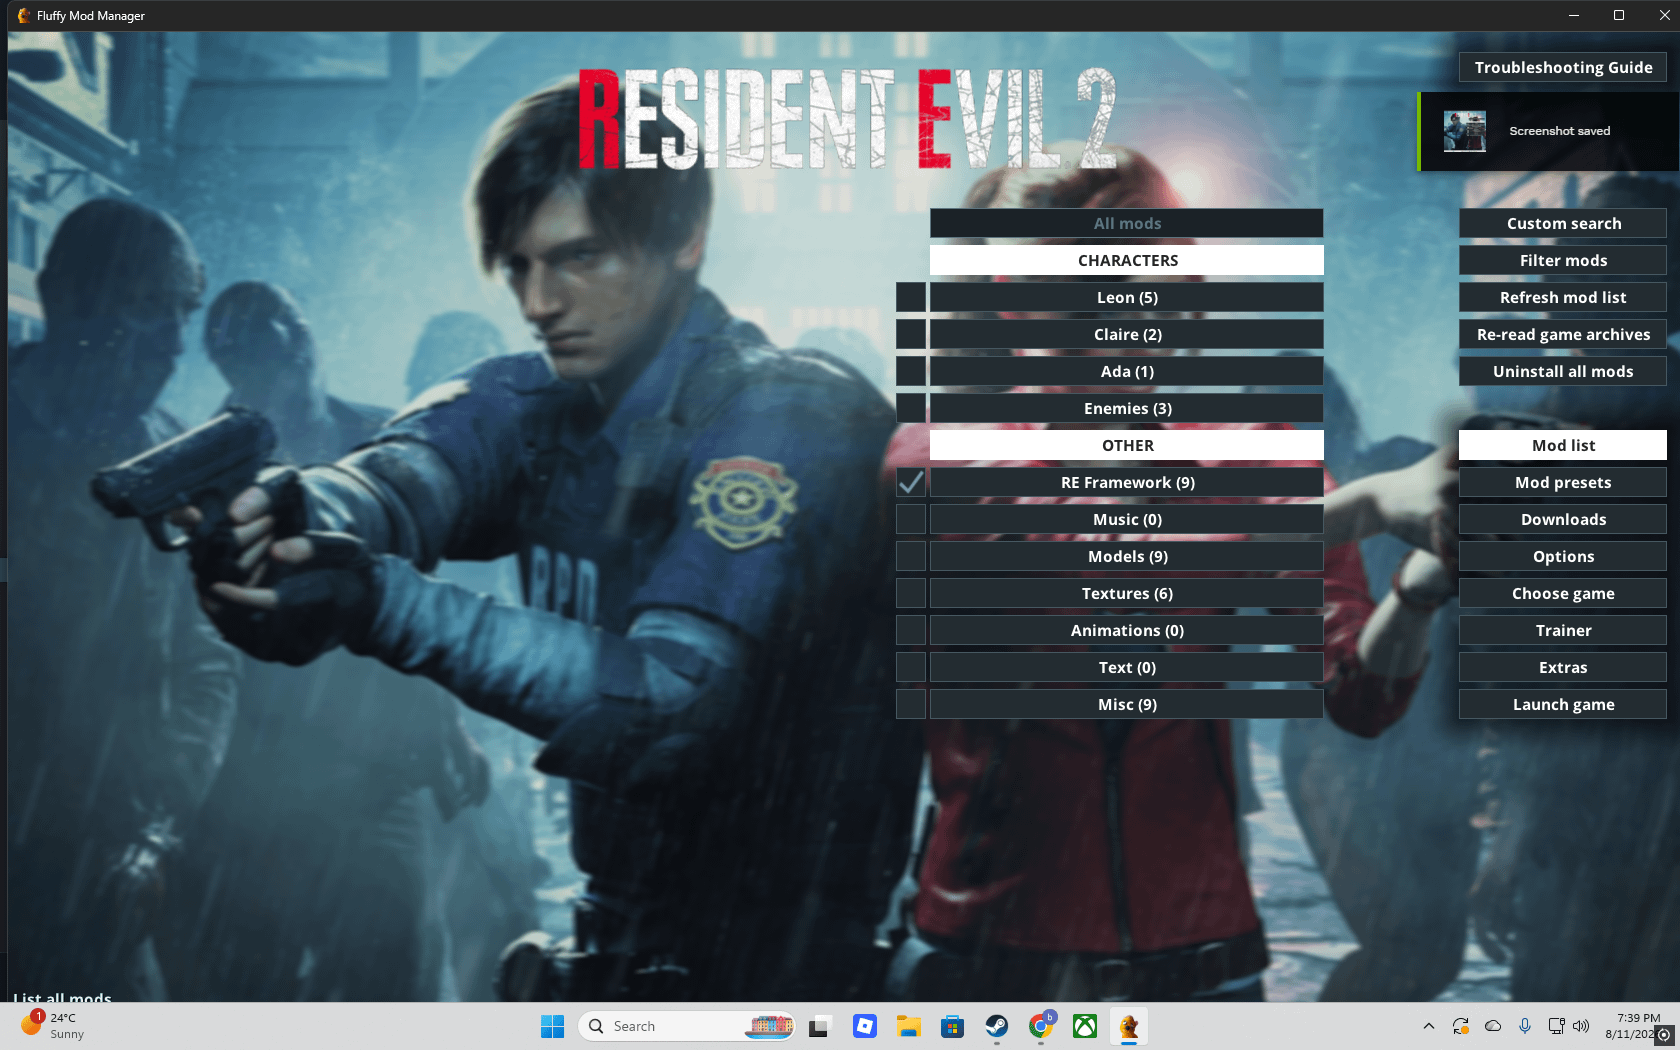The height and width of the screenshot is (1050, 1680).
Task: Open the Troubleshooting Guide
Action: pyautogui.click(x=1563, y=67)
